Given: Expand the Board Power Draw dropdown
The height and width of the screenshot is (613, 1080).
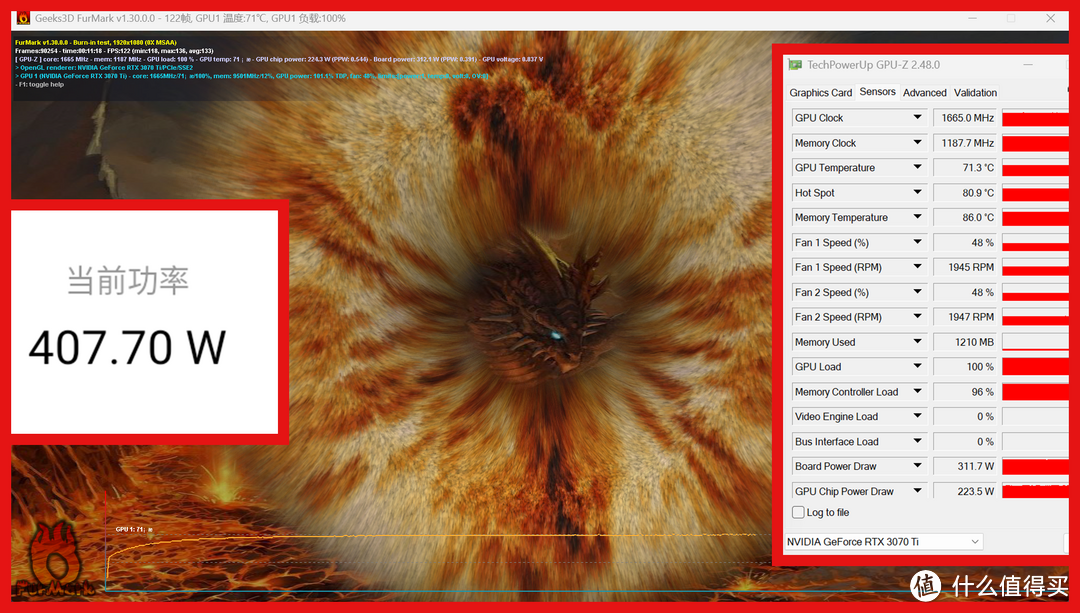Looking at the screenshot, I should (917, 466).
